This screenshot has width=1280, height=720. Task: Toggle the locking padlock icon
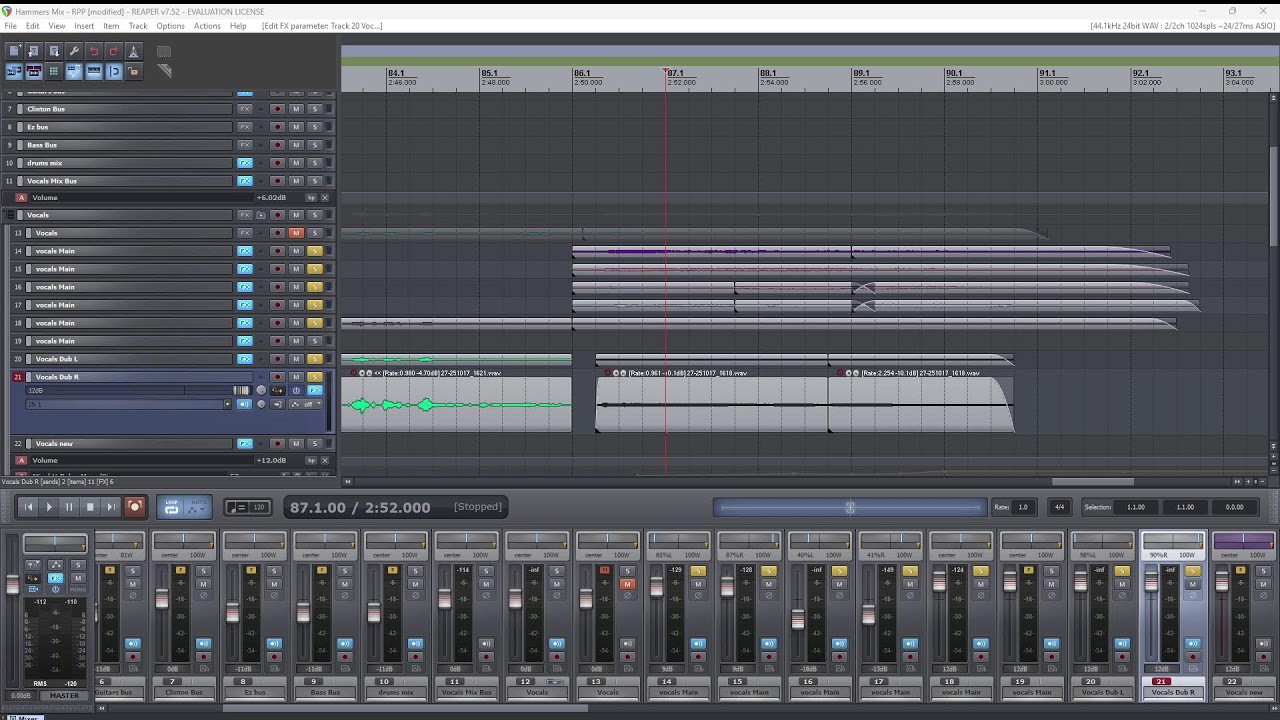pyautogui.click(x=134, y=71)
